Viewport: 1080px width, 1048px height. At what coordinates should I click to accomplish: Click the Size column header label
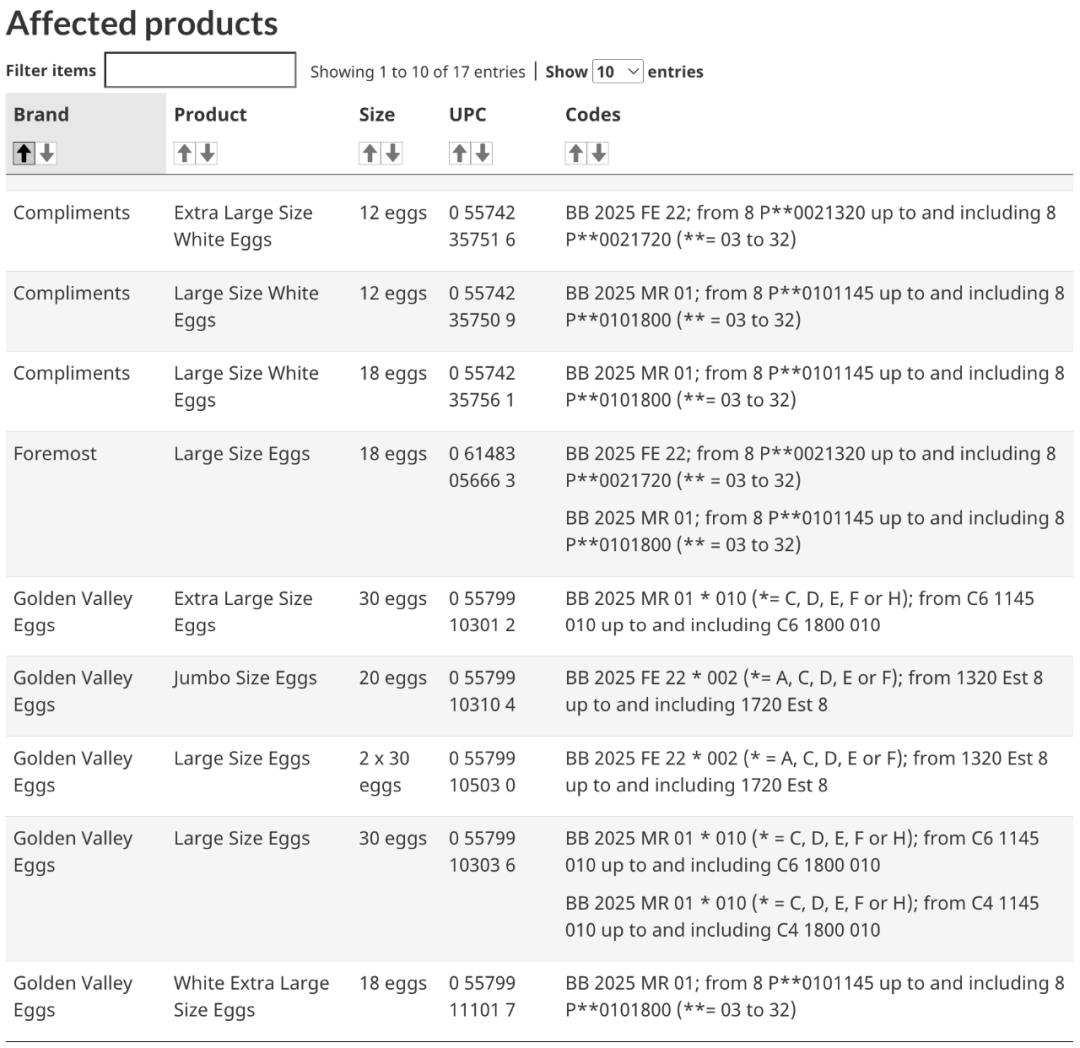[x=377, y=115]
